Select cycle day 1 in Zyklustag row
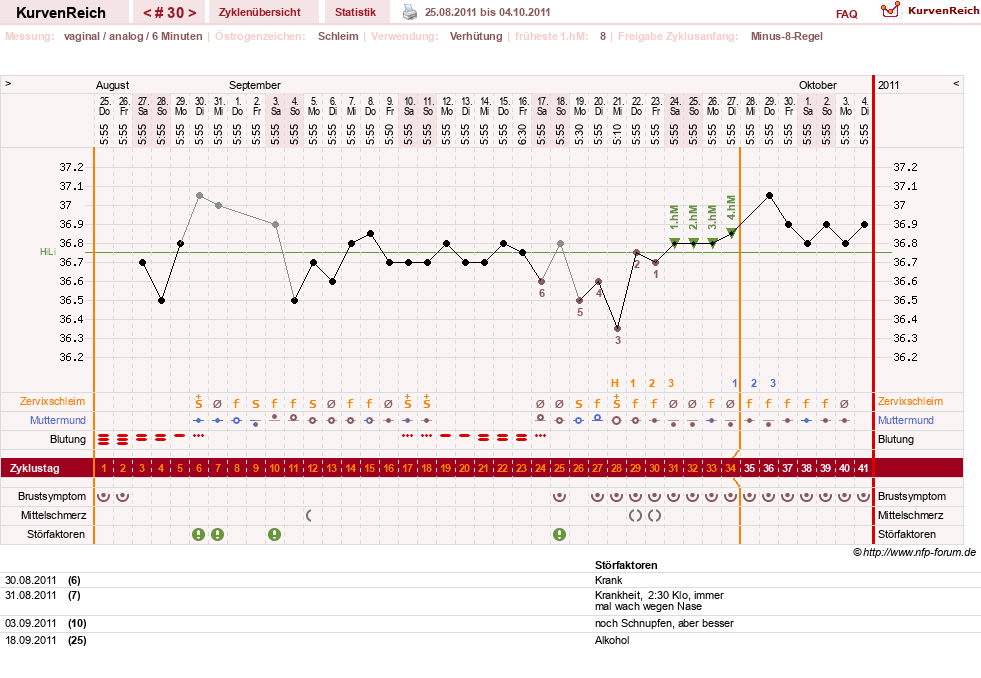 click(x=104, y=468)
